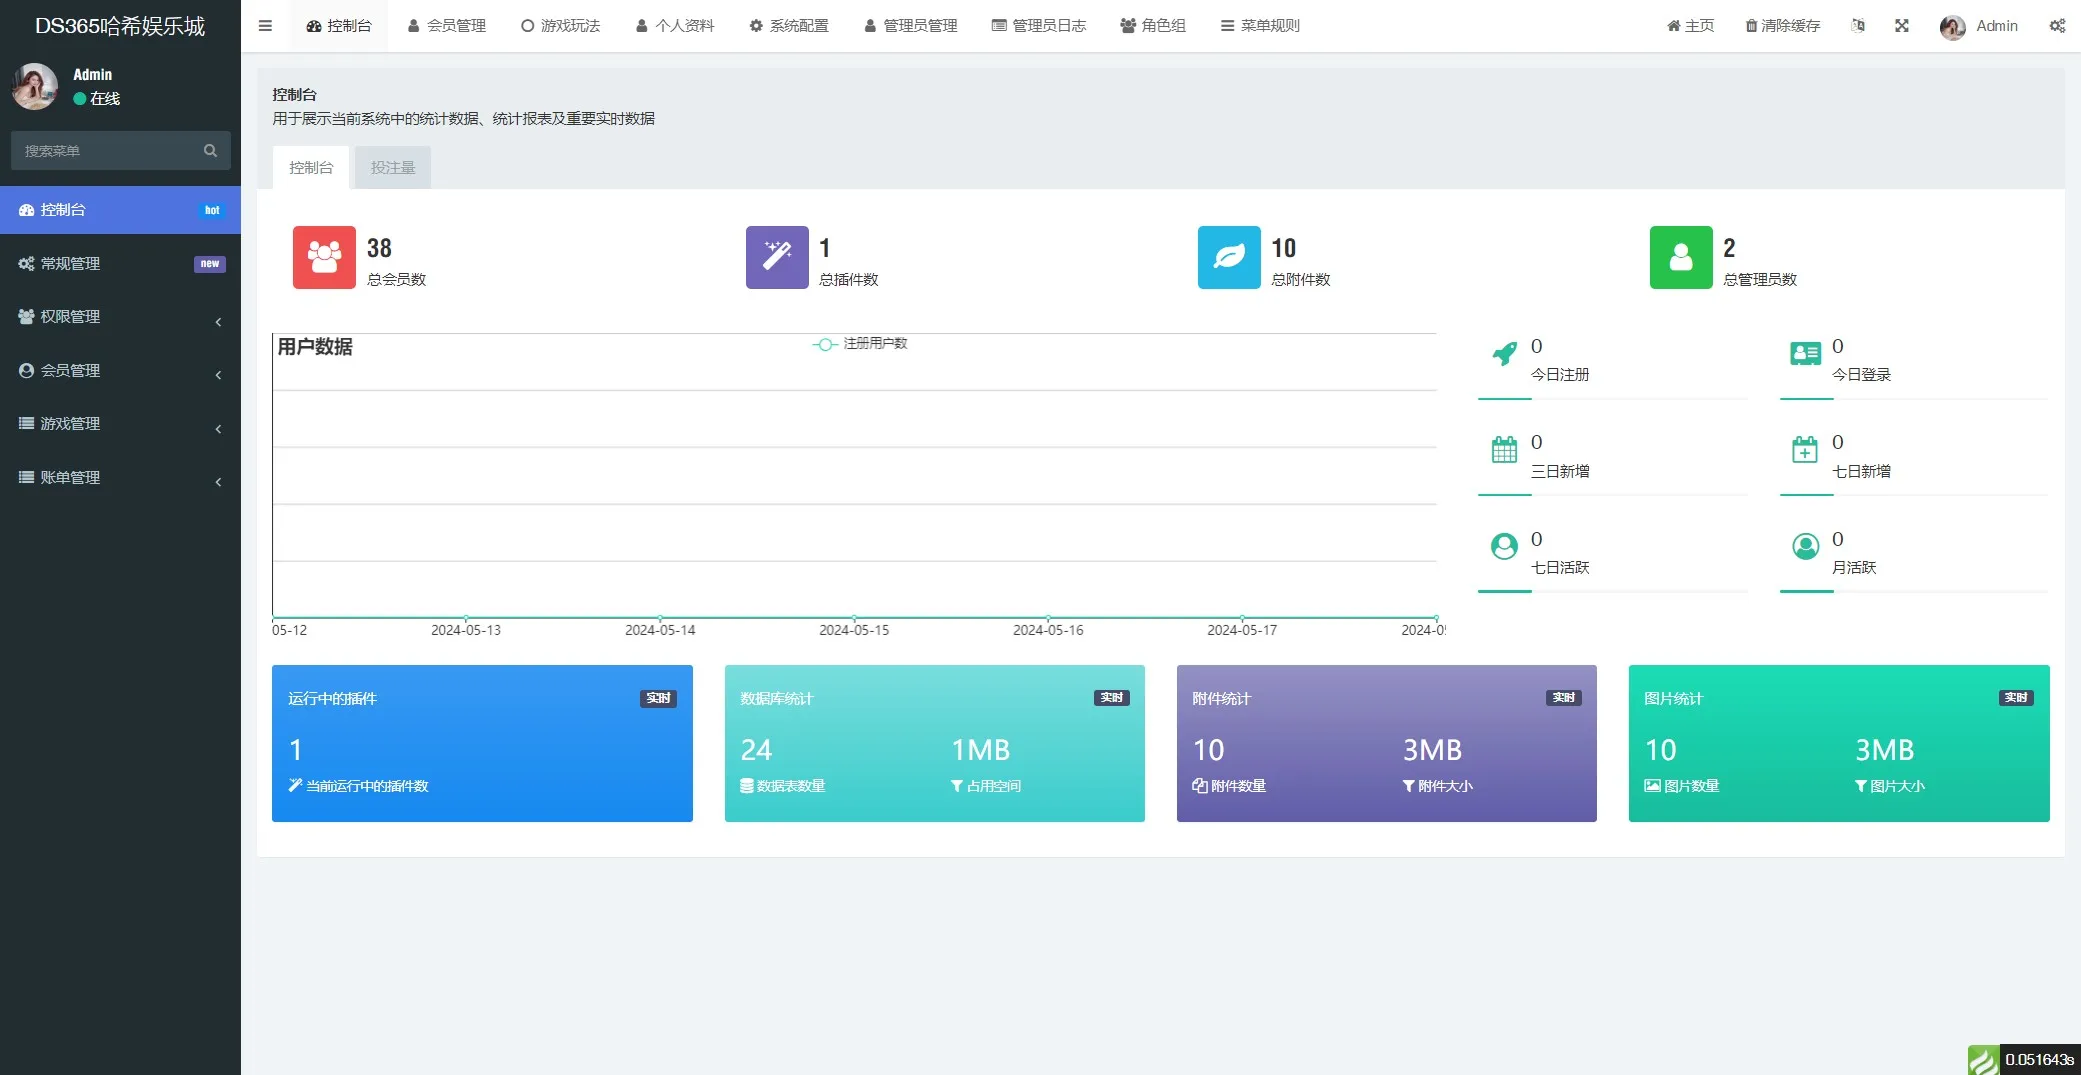Click the 搜索菜单 search input field
Image resolution: width=2081 pixels, height=1075 pixels.
(x=110, y=151)
